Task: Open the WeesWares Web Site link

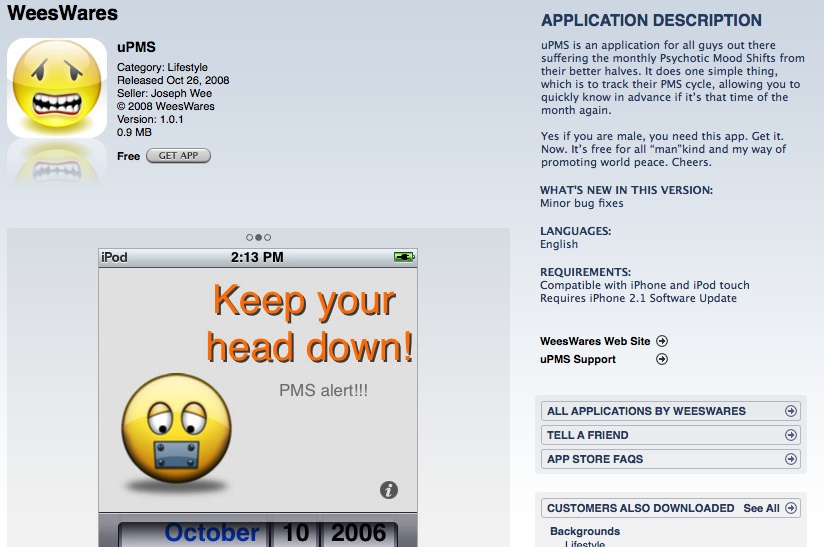Action: tap(594, 341)
